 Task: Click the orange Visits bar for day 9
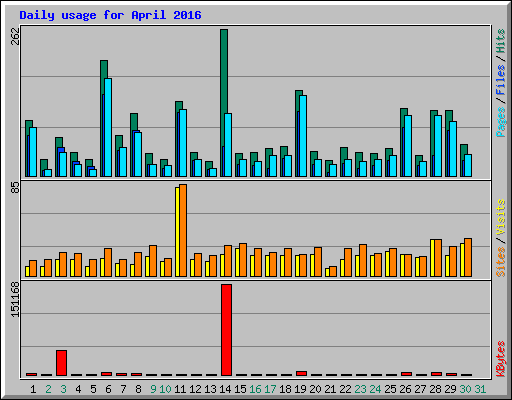(153, 261)
